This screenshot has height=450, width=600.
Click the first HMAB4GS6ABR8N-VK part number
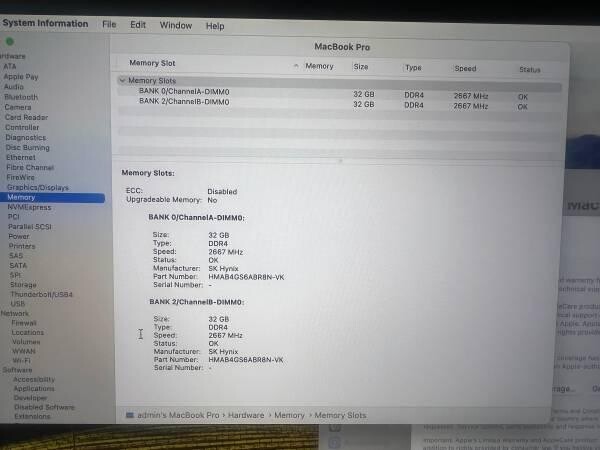point(246,277)
